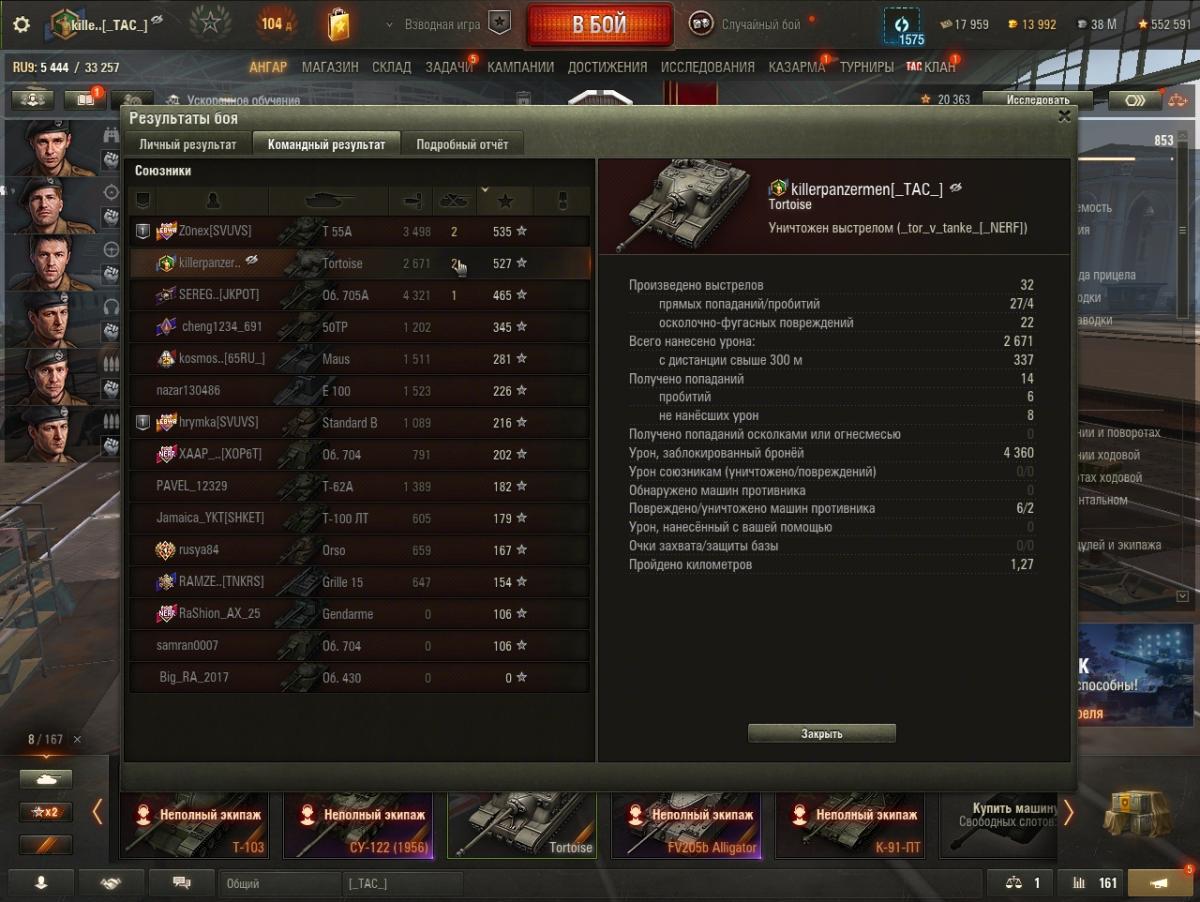1200x902 pixels.
Task: Open the settings gear menu
Action: 21,25
